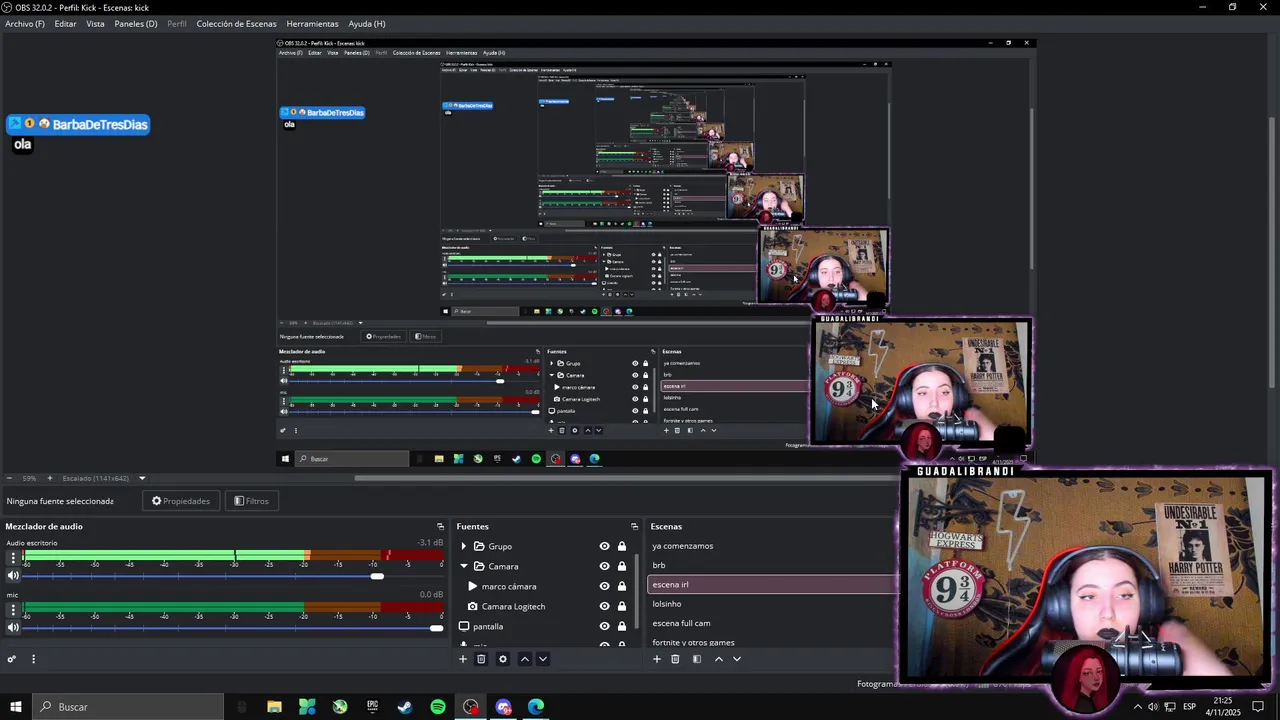Click the Windows Buscar search box
This screenshot has height=720, width=1280.
click(x=128, y=707)
